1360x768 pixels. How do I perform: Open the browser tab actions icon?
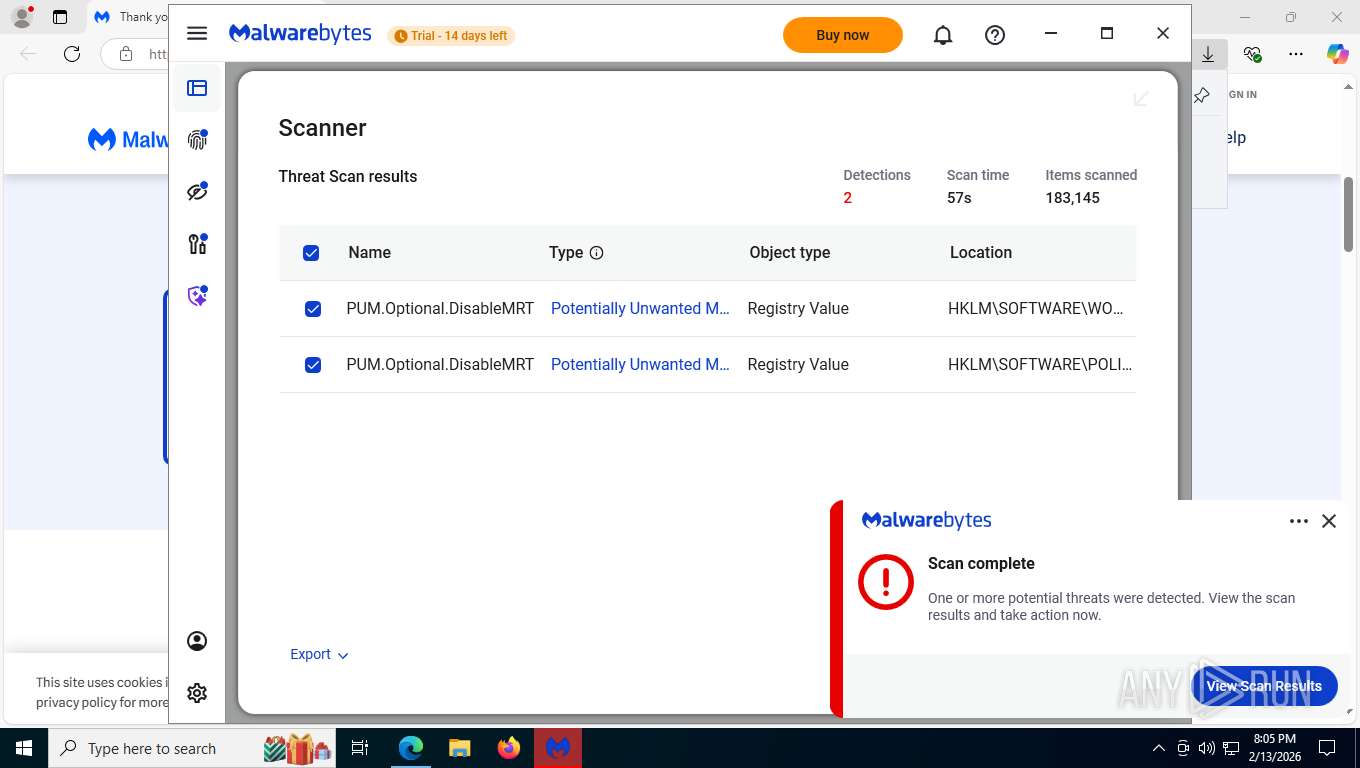tap(60, 17)
